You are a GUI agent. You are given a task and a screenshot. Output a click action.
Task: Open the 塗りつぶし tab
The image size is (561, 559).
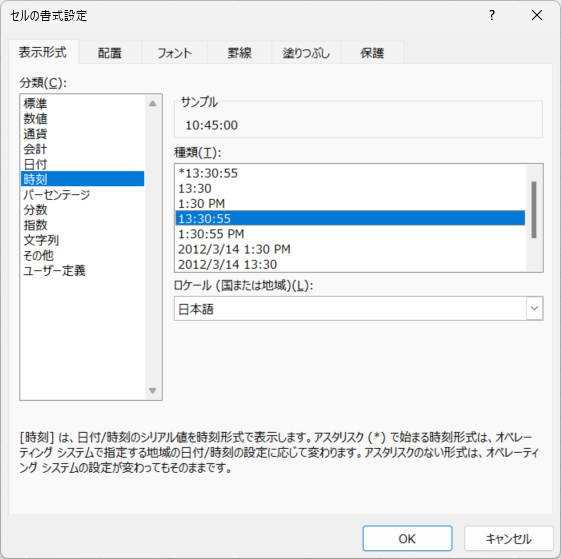(306, 53)
